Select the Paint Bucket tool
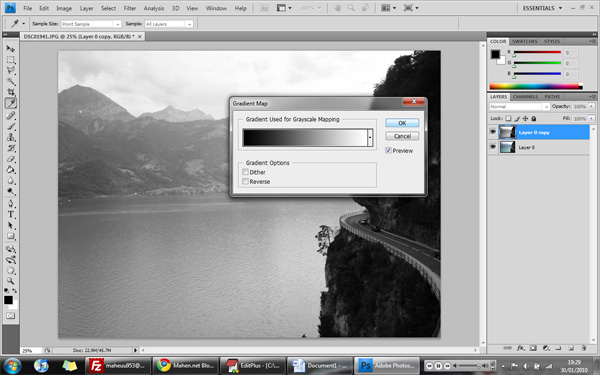Viewport: 600px width, 375px height. click(x=10, y=170)
